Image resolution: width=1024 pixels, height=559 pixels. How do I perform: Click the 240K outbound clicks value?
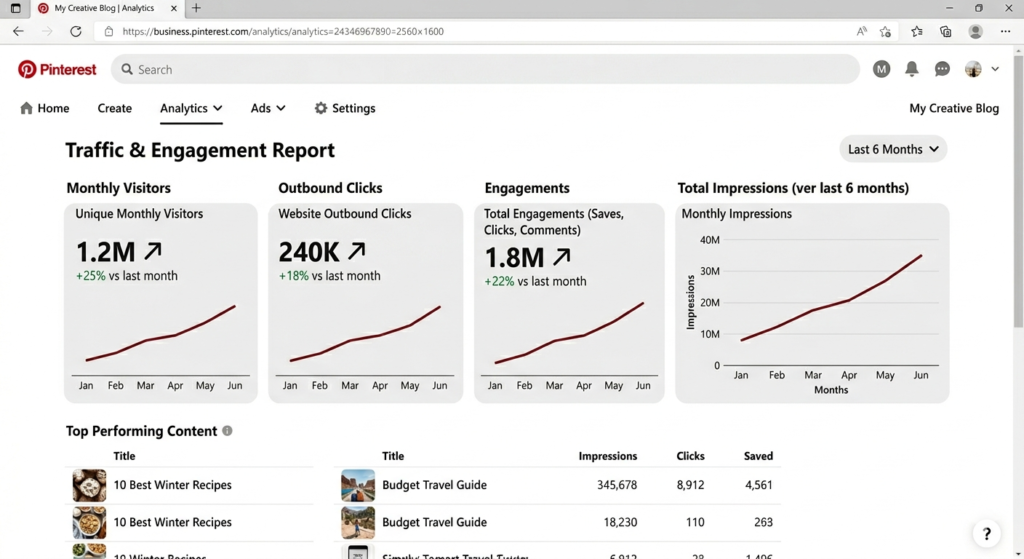[x=309, y=252]
